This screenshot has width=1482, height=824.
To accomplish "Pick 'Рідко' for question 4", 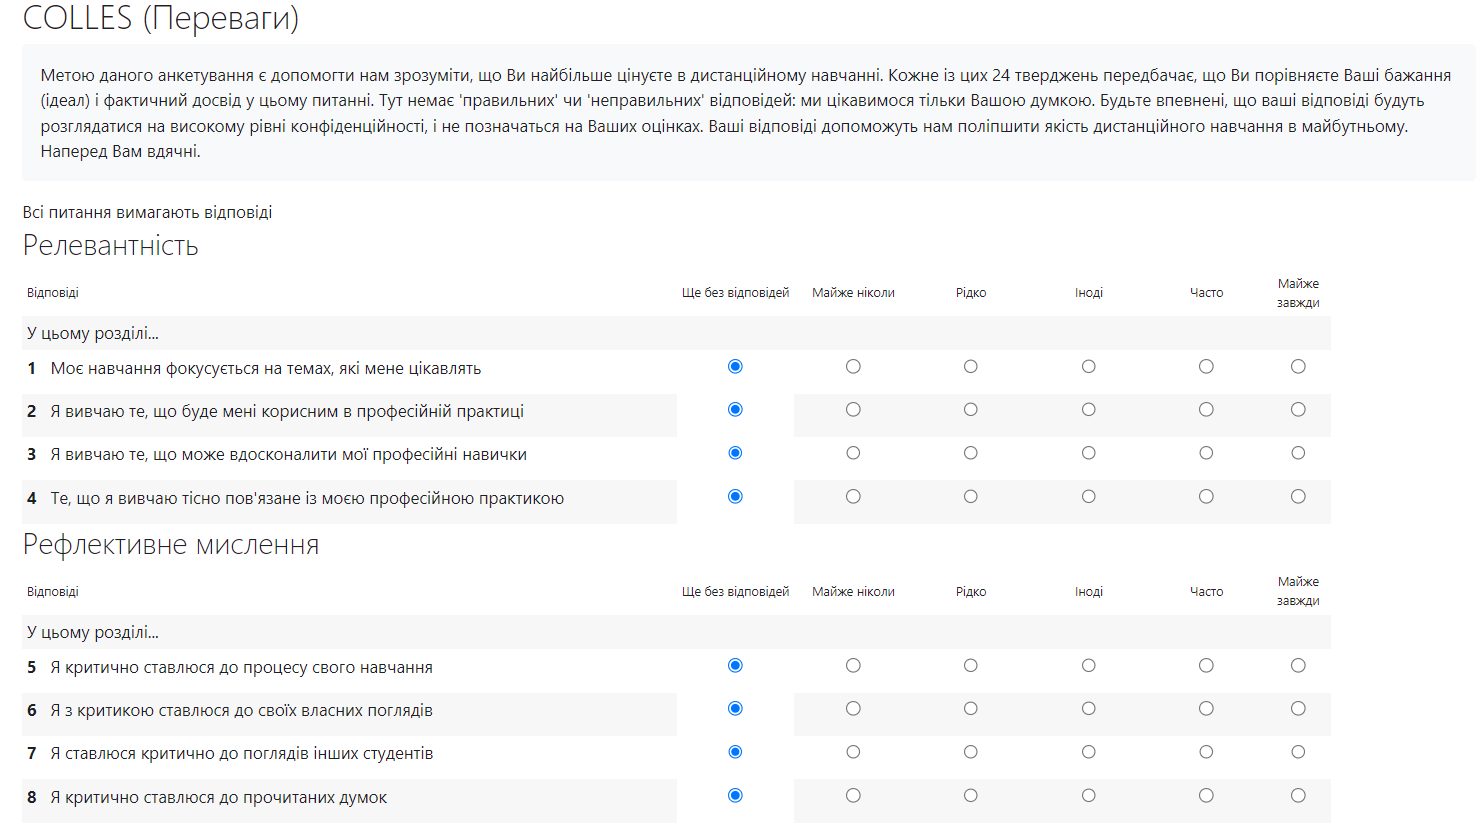I will point(971,497).
